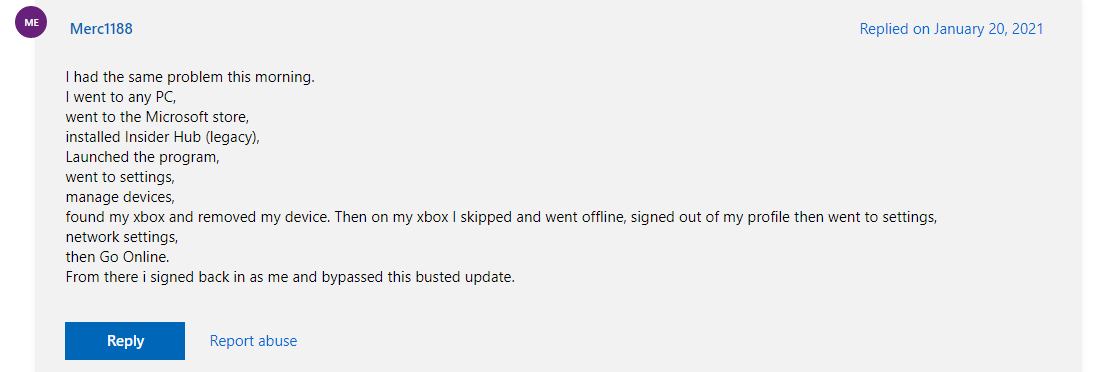Click the purple ME avatar icon
Viewport: 1114px width, 372px height.
31,23
